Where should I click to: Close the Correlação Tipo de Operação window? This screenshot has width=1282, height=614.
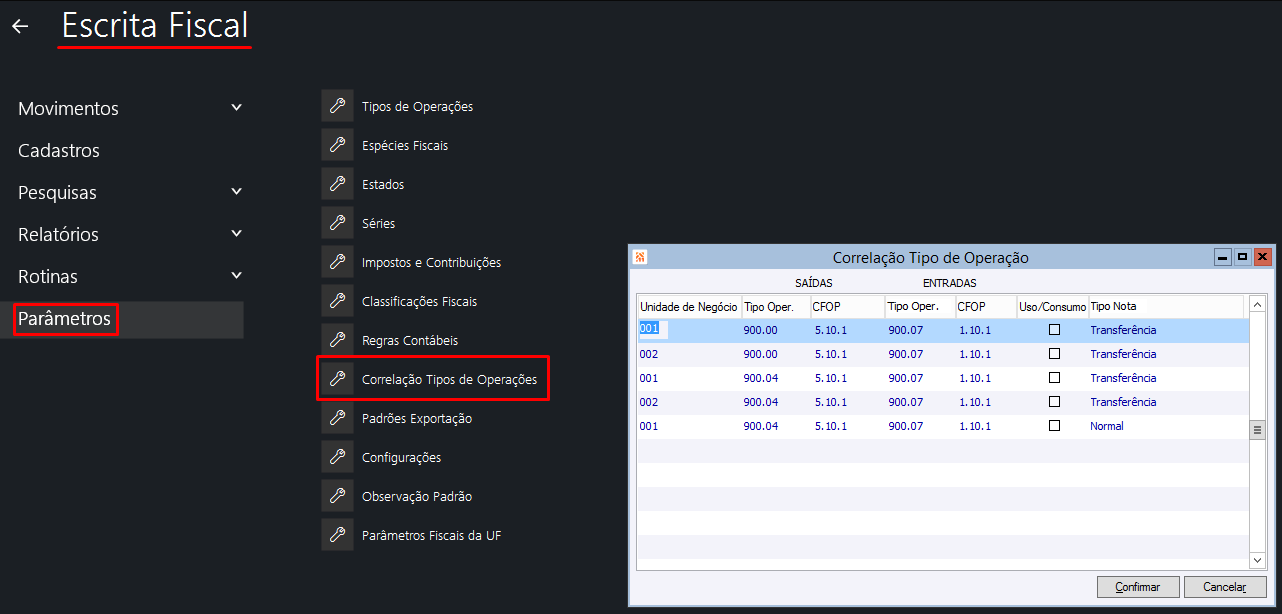[1262, 257]
